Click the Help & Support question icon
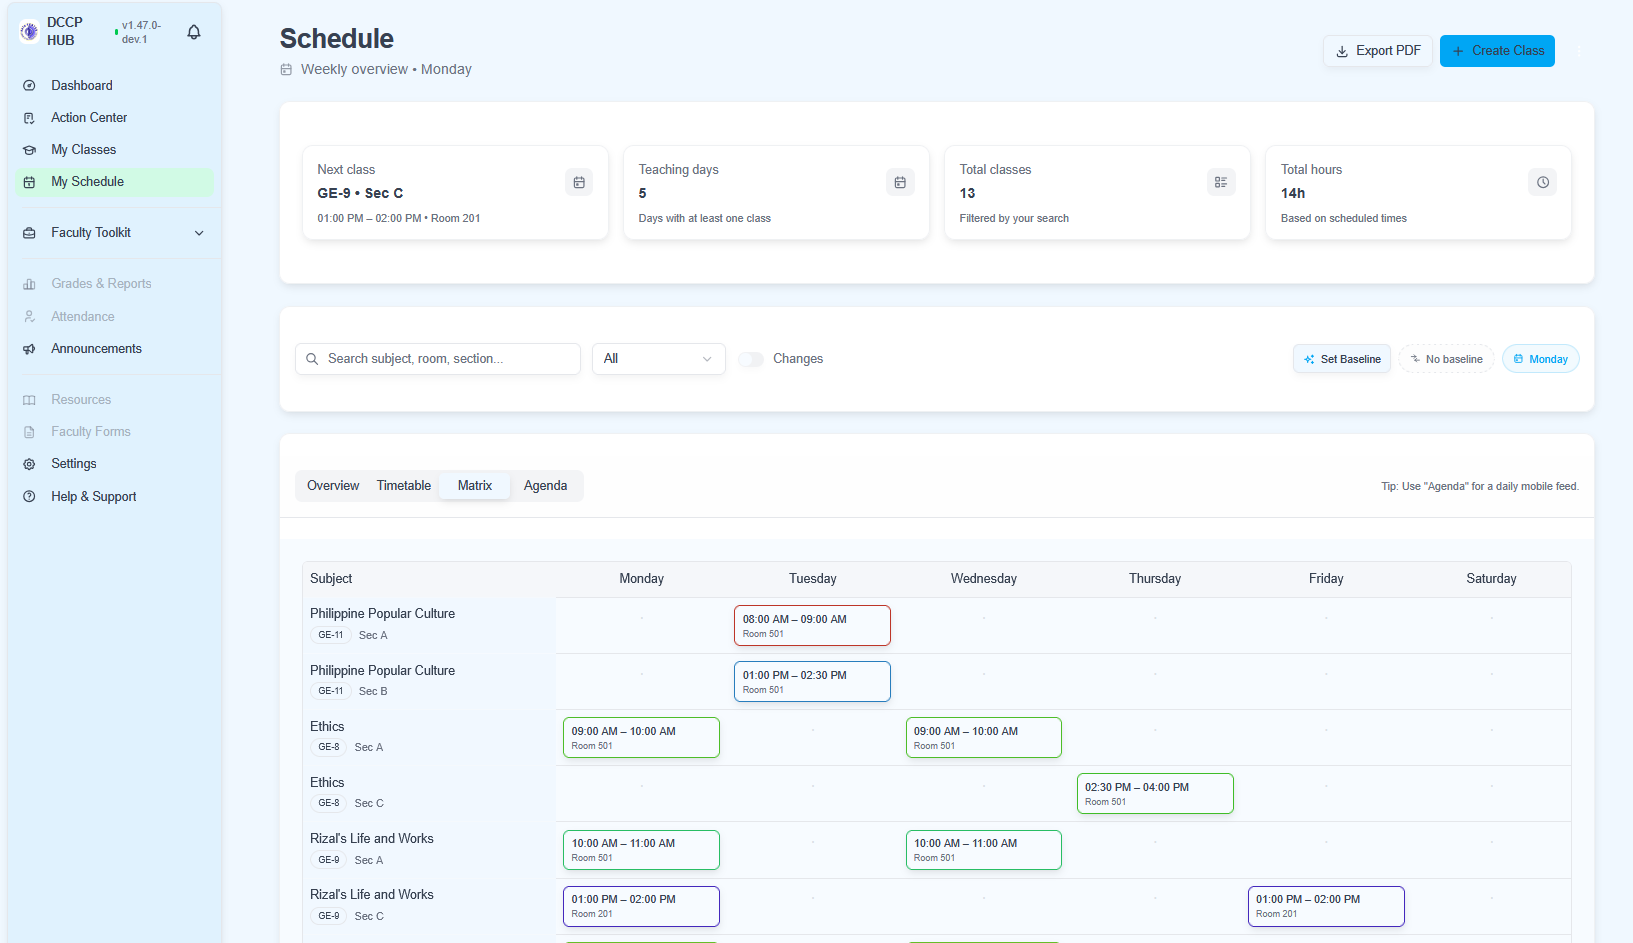The image size is (1633, 943). 29,497
